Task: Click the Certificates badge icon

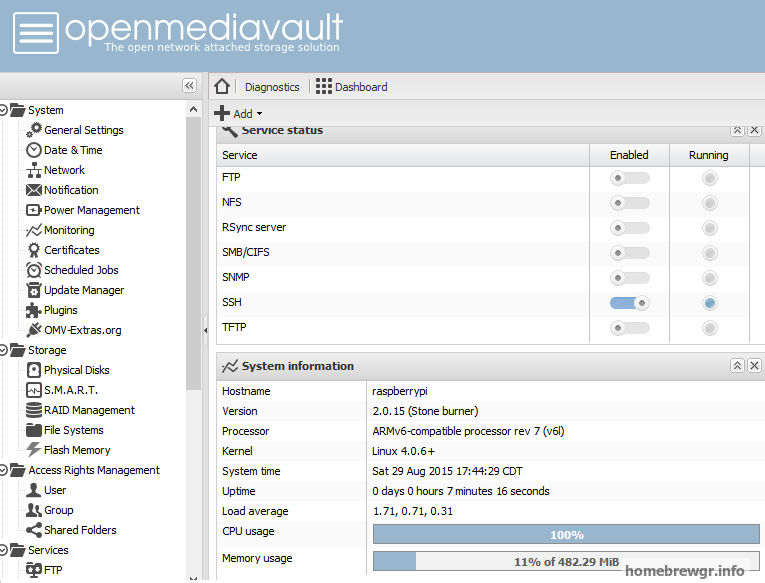Action: tap(34, 250)
